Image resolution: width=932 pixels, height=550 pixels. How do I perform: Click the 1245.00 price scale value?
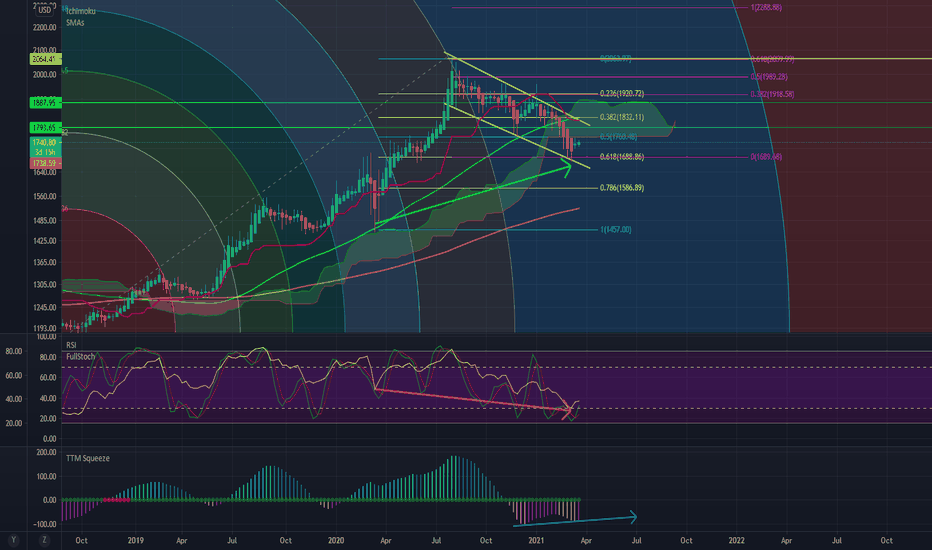[x=45, y=307]
